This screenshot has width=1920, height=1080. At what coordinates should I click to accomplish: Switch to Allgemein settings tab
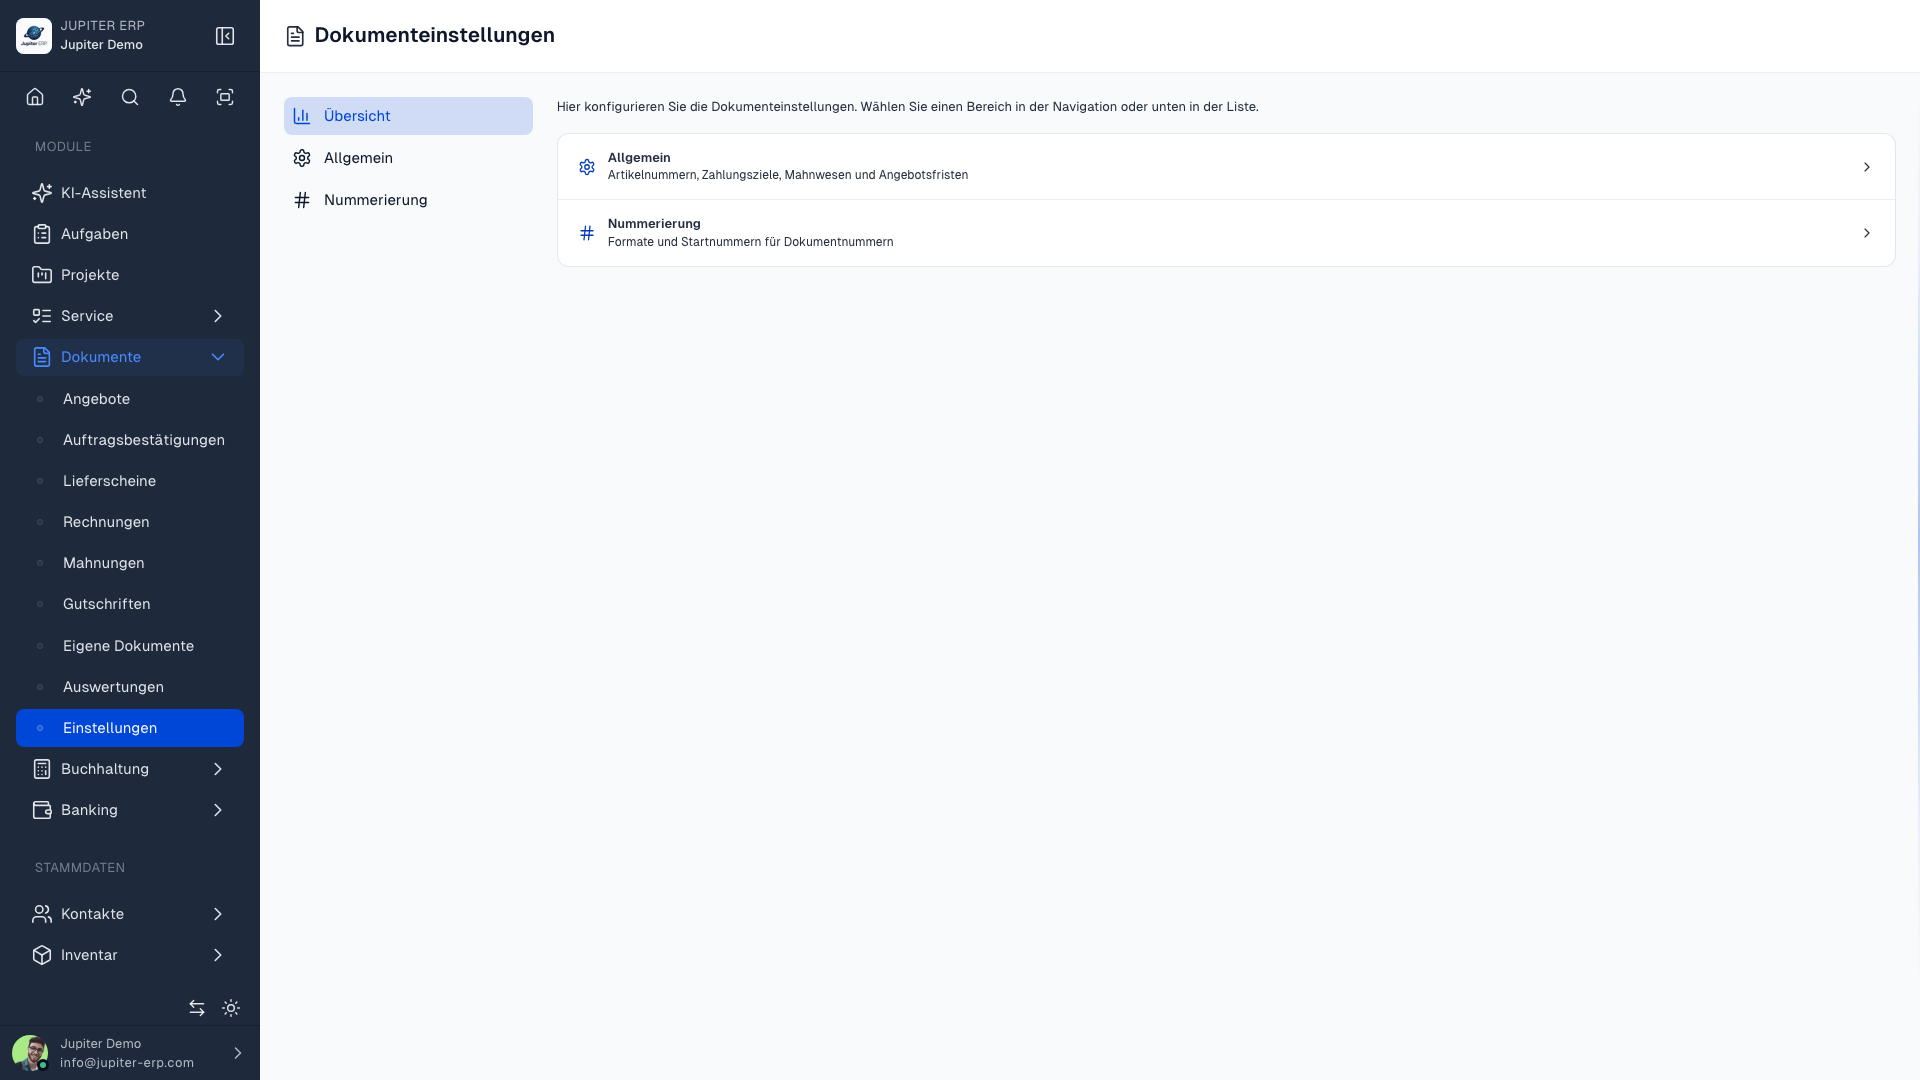[x=408, y=158]
